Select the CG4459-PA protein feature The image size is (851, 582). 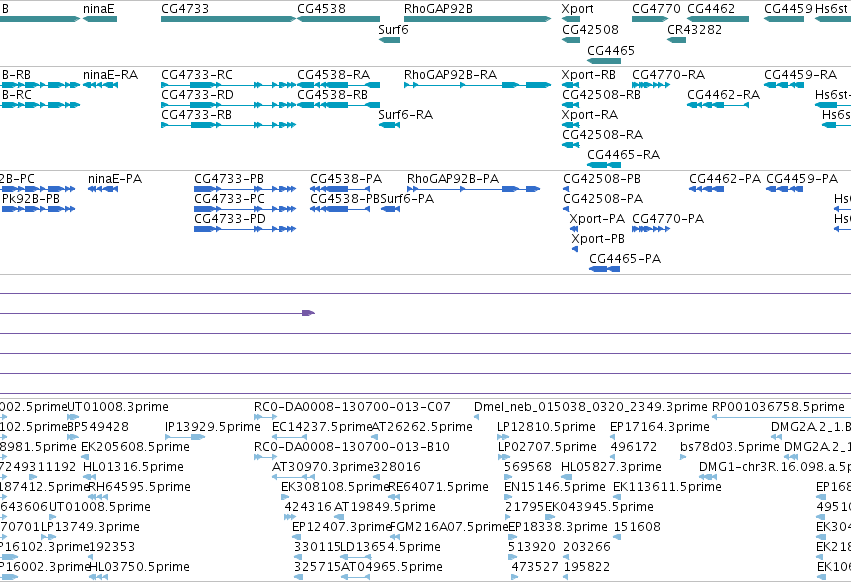point(785,189)
